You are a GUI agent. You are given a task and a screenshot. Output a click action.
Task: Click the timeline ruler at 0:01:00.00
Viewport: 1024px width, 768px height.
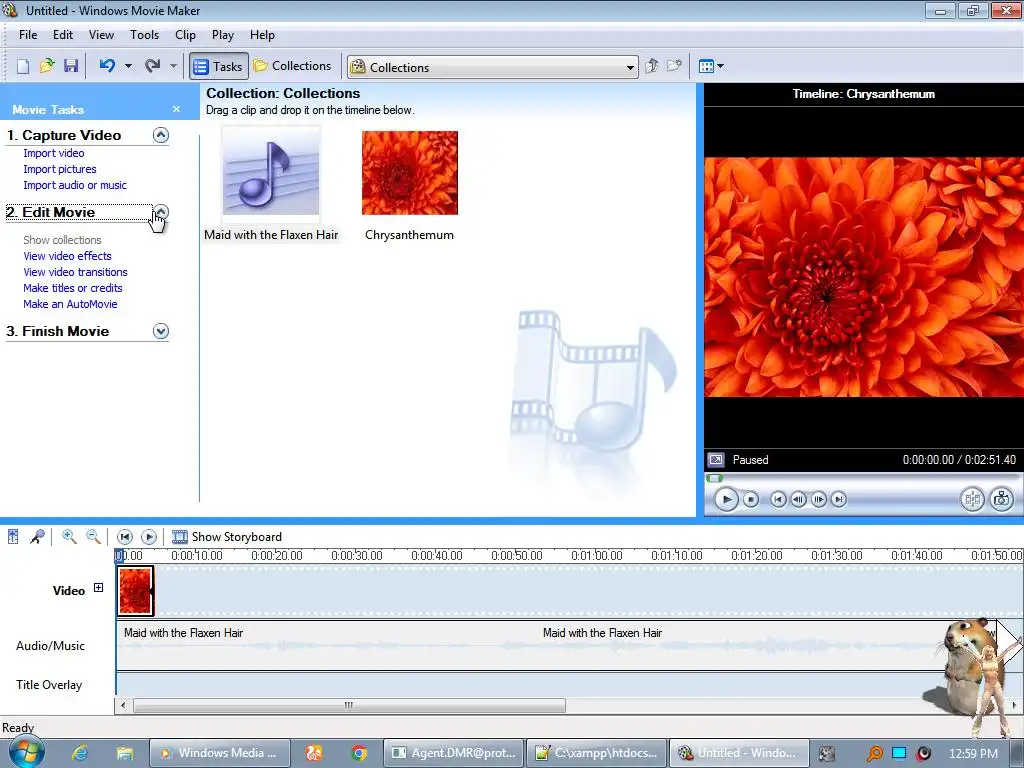pyautogui.click(x=597, y=556)
